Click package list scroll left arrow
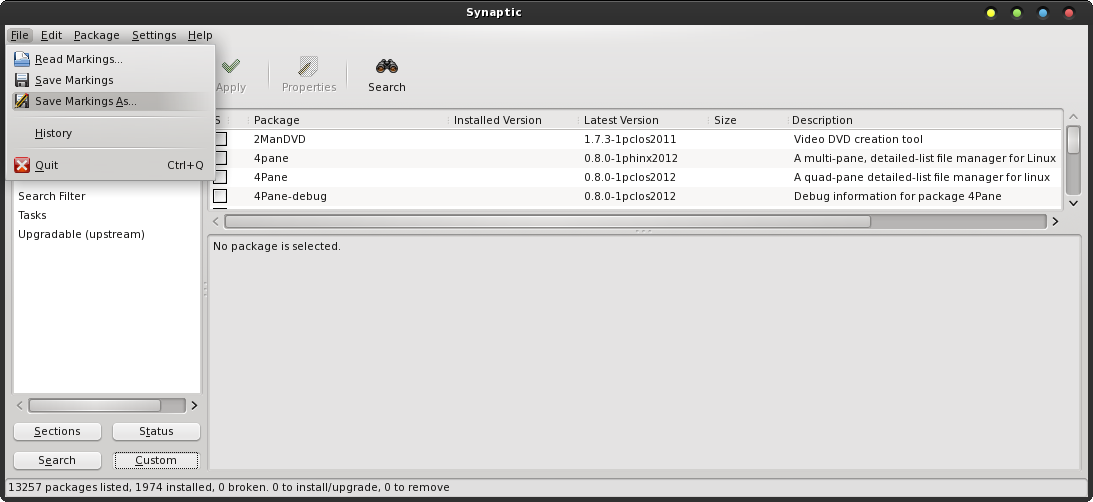This screenshot has height=502, width=1093. click(215, 222)
